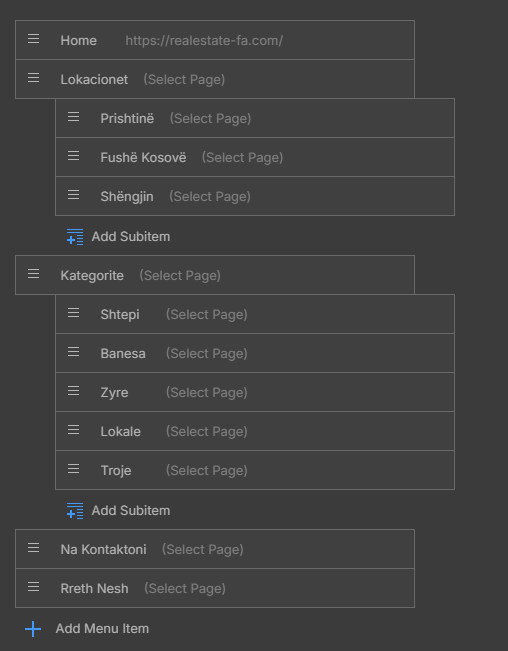Select the Kategorite menu item label
This screenshot has width=508, height=651.
(92, 276)
